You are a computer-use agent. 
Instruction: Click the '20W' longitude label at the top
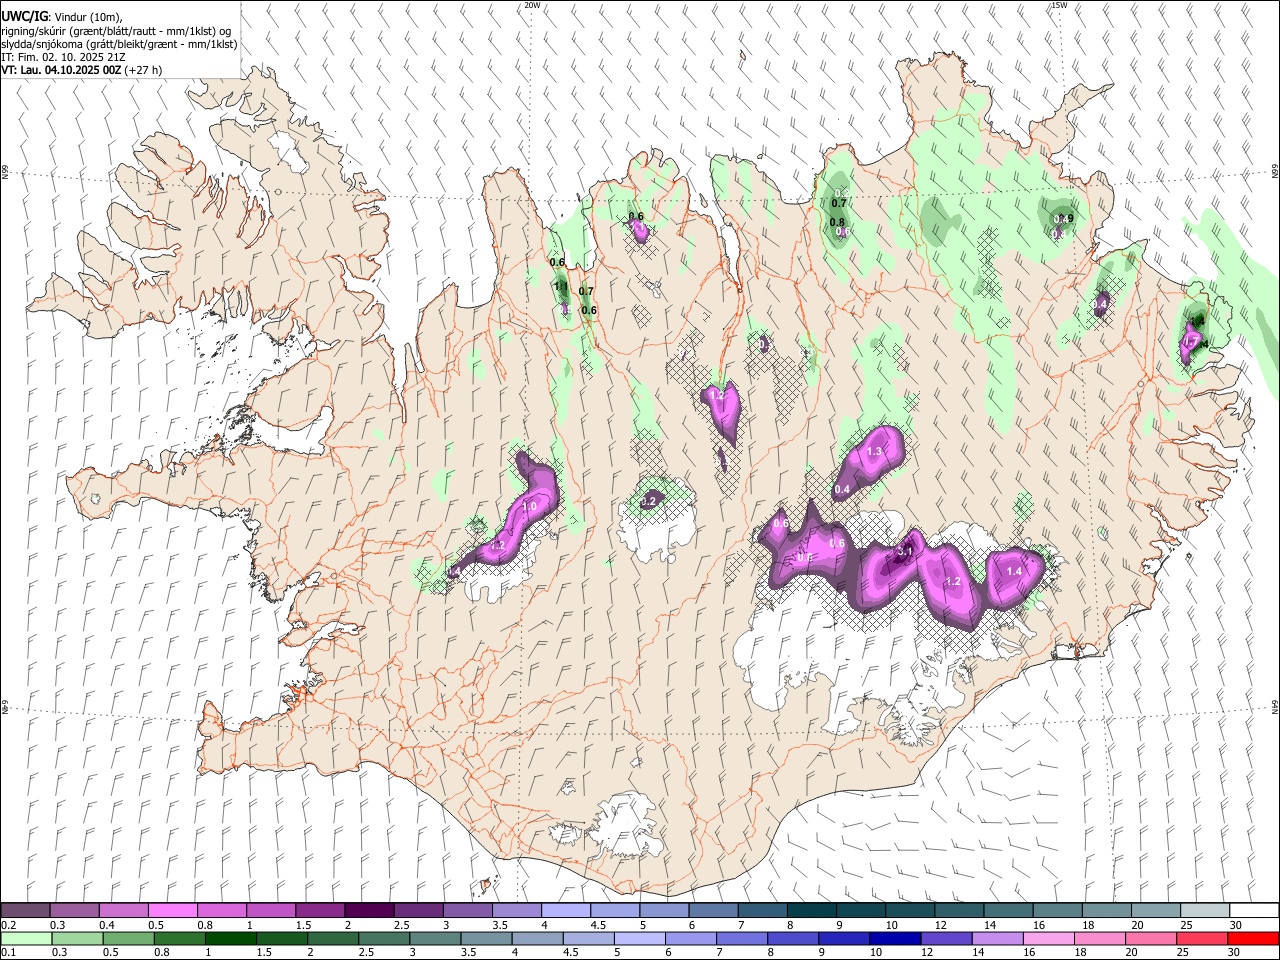[532, 5]
